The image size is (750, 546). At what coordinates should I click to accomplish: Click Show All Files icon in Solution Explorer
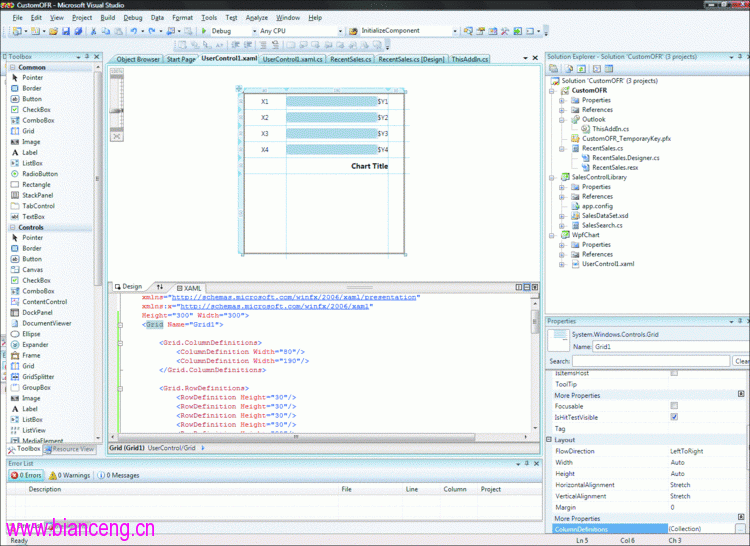(569, 69)
